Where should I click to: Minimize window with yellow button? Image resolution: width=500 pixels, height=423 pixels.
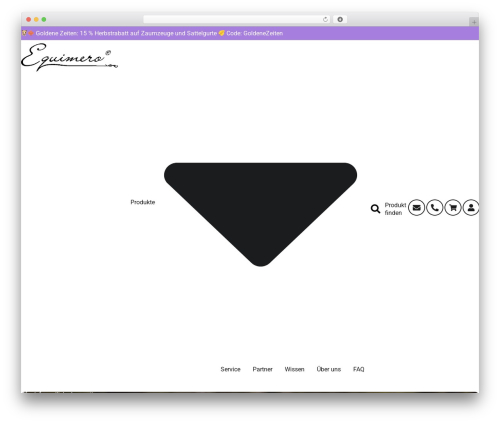coord(36,20)
